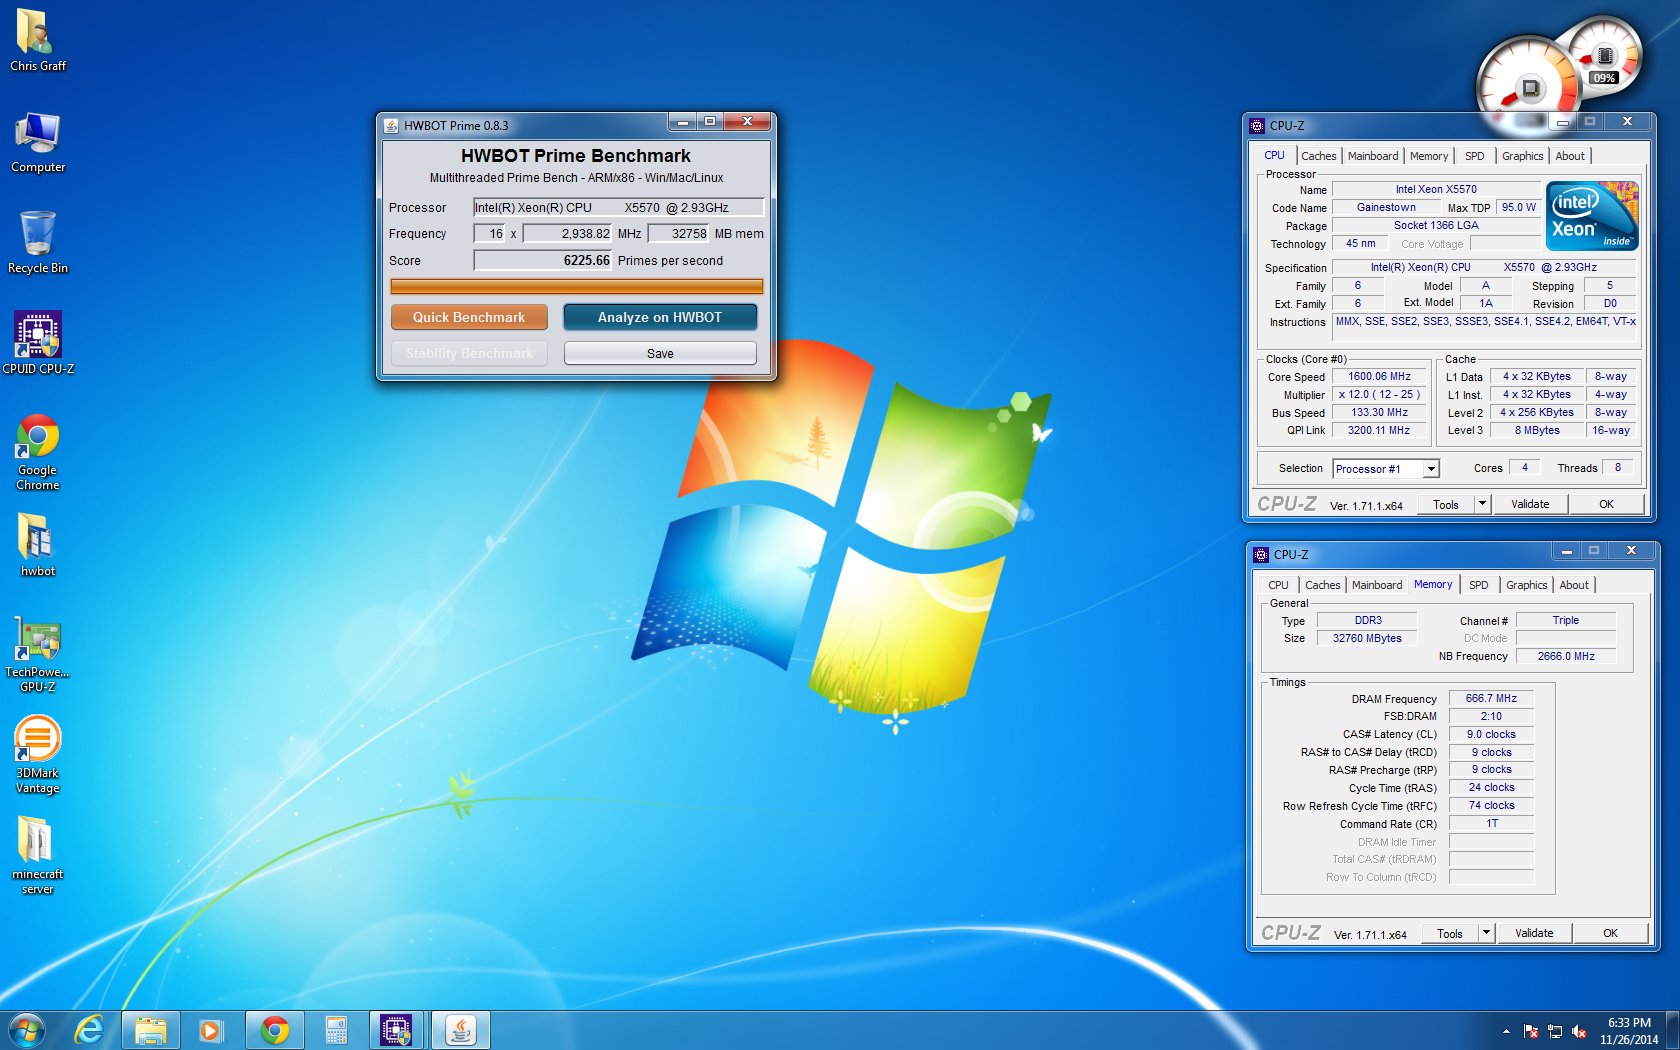Show hidden system tray icons arrow
The width and height of the screenshot is (1680, 1050).
1506,1031
